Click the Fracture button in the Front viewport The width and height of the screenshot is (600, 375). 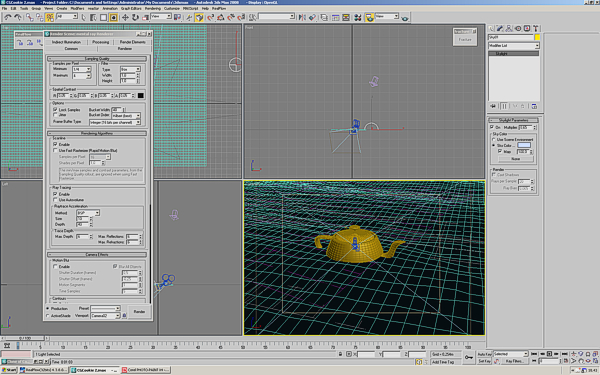coord(465,39)
